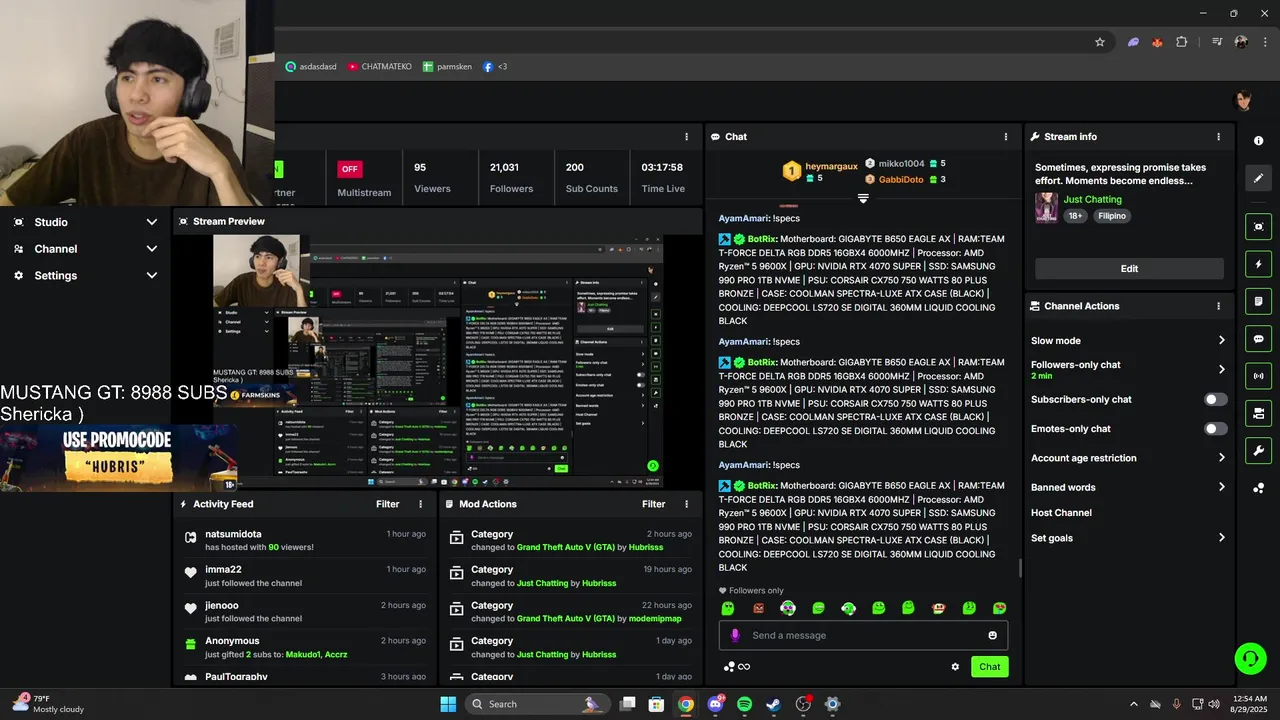
Task: Click the broadcast signal icon in right sidebar
Action: [x=1259, y=376]
